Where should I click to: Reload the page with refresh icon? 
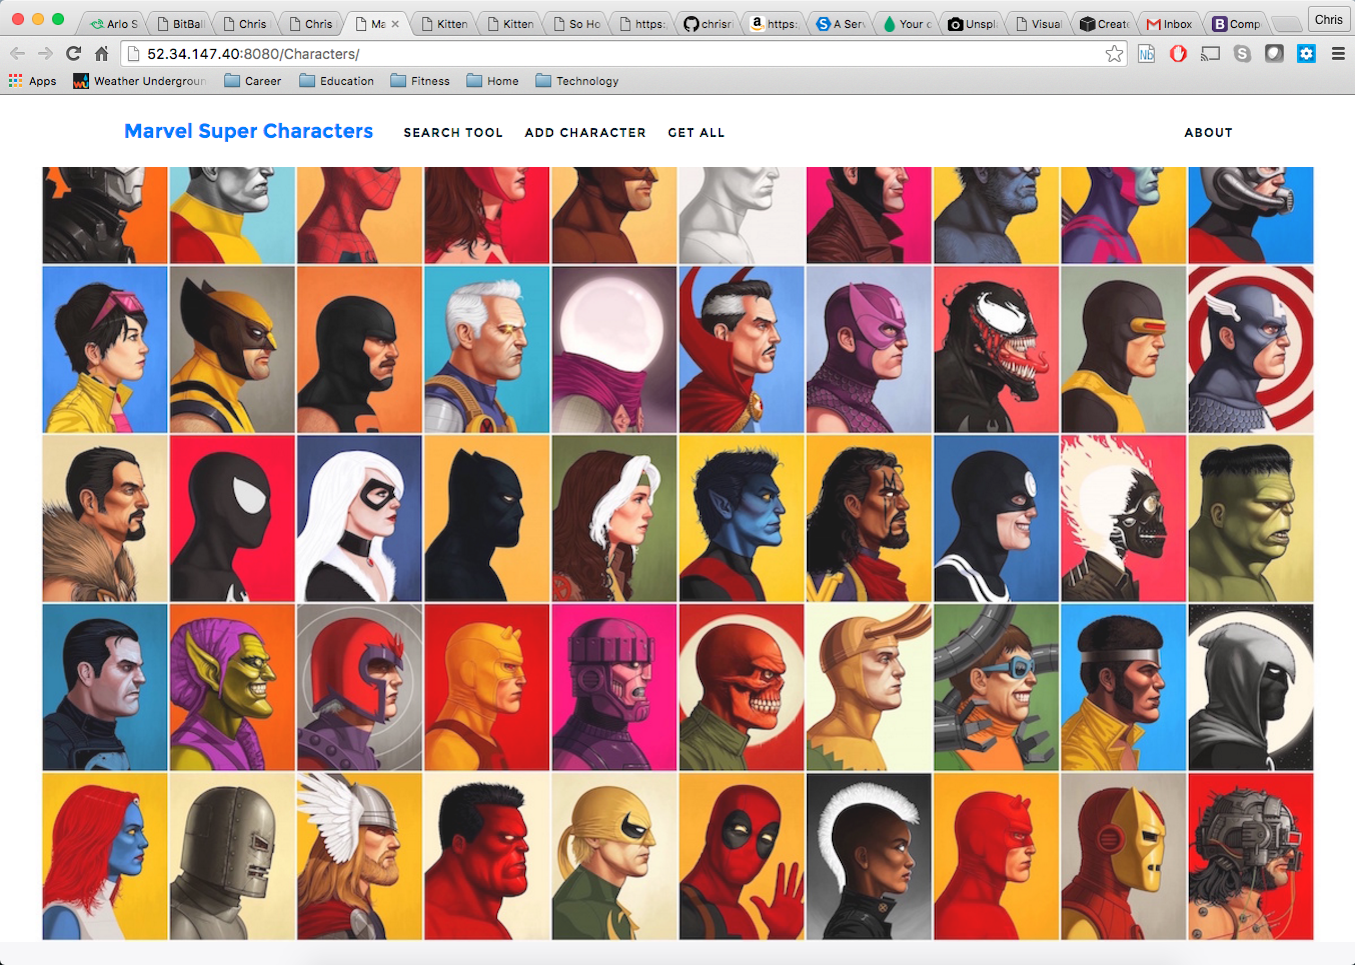tap(73, 53)
